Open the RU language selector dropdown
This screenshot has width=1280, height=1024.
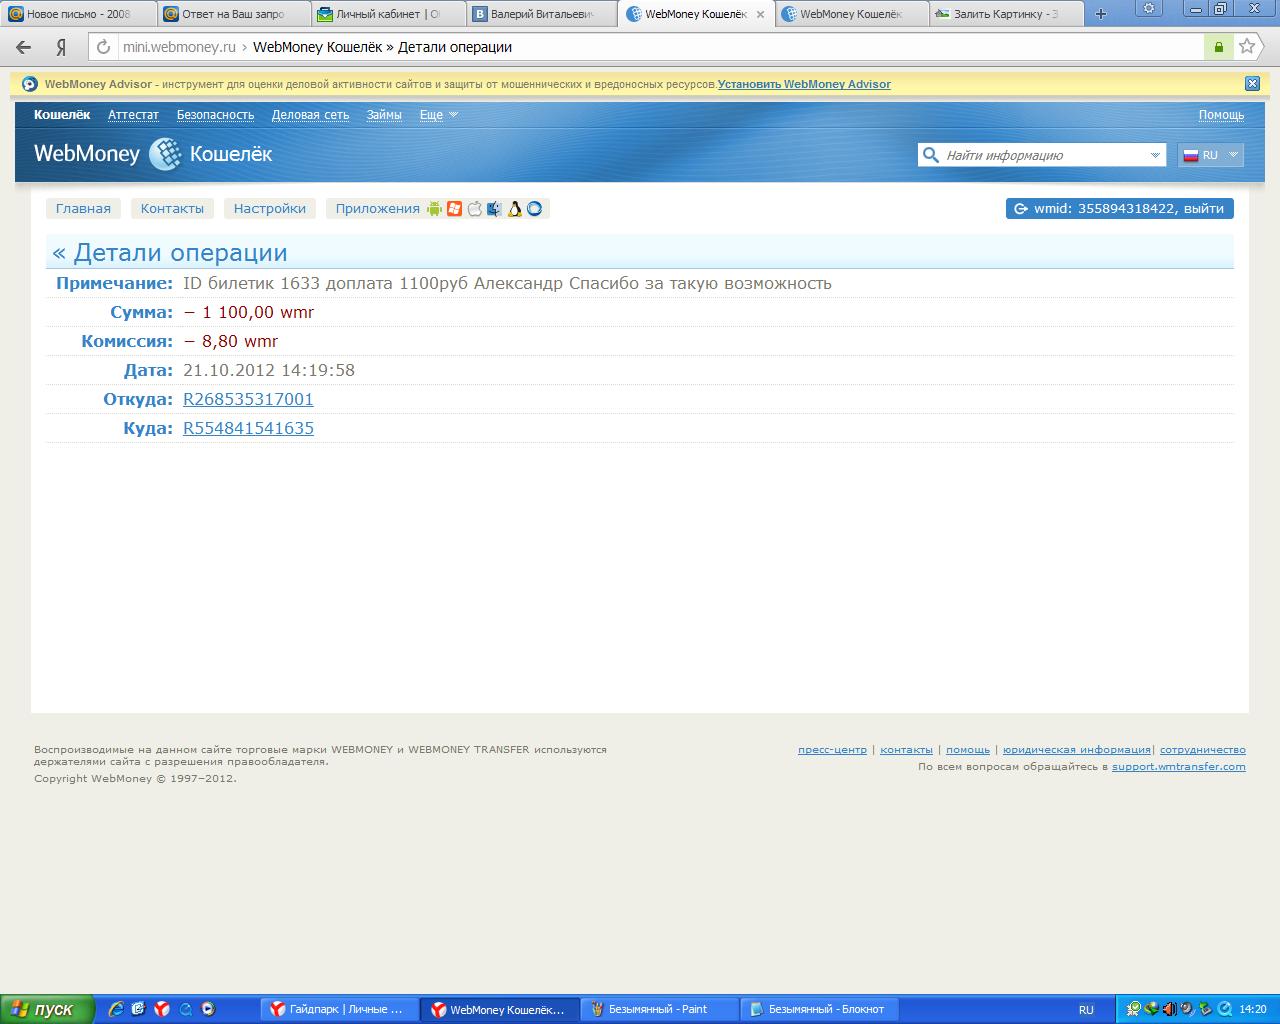click(x=1211, y=155)
